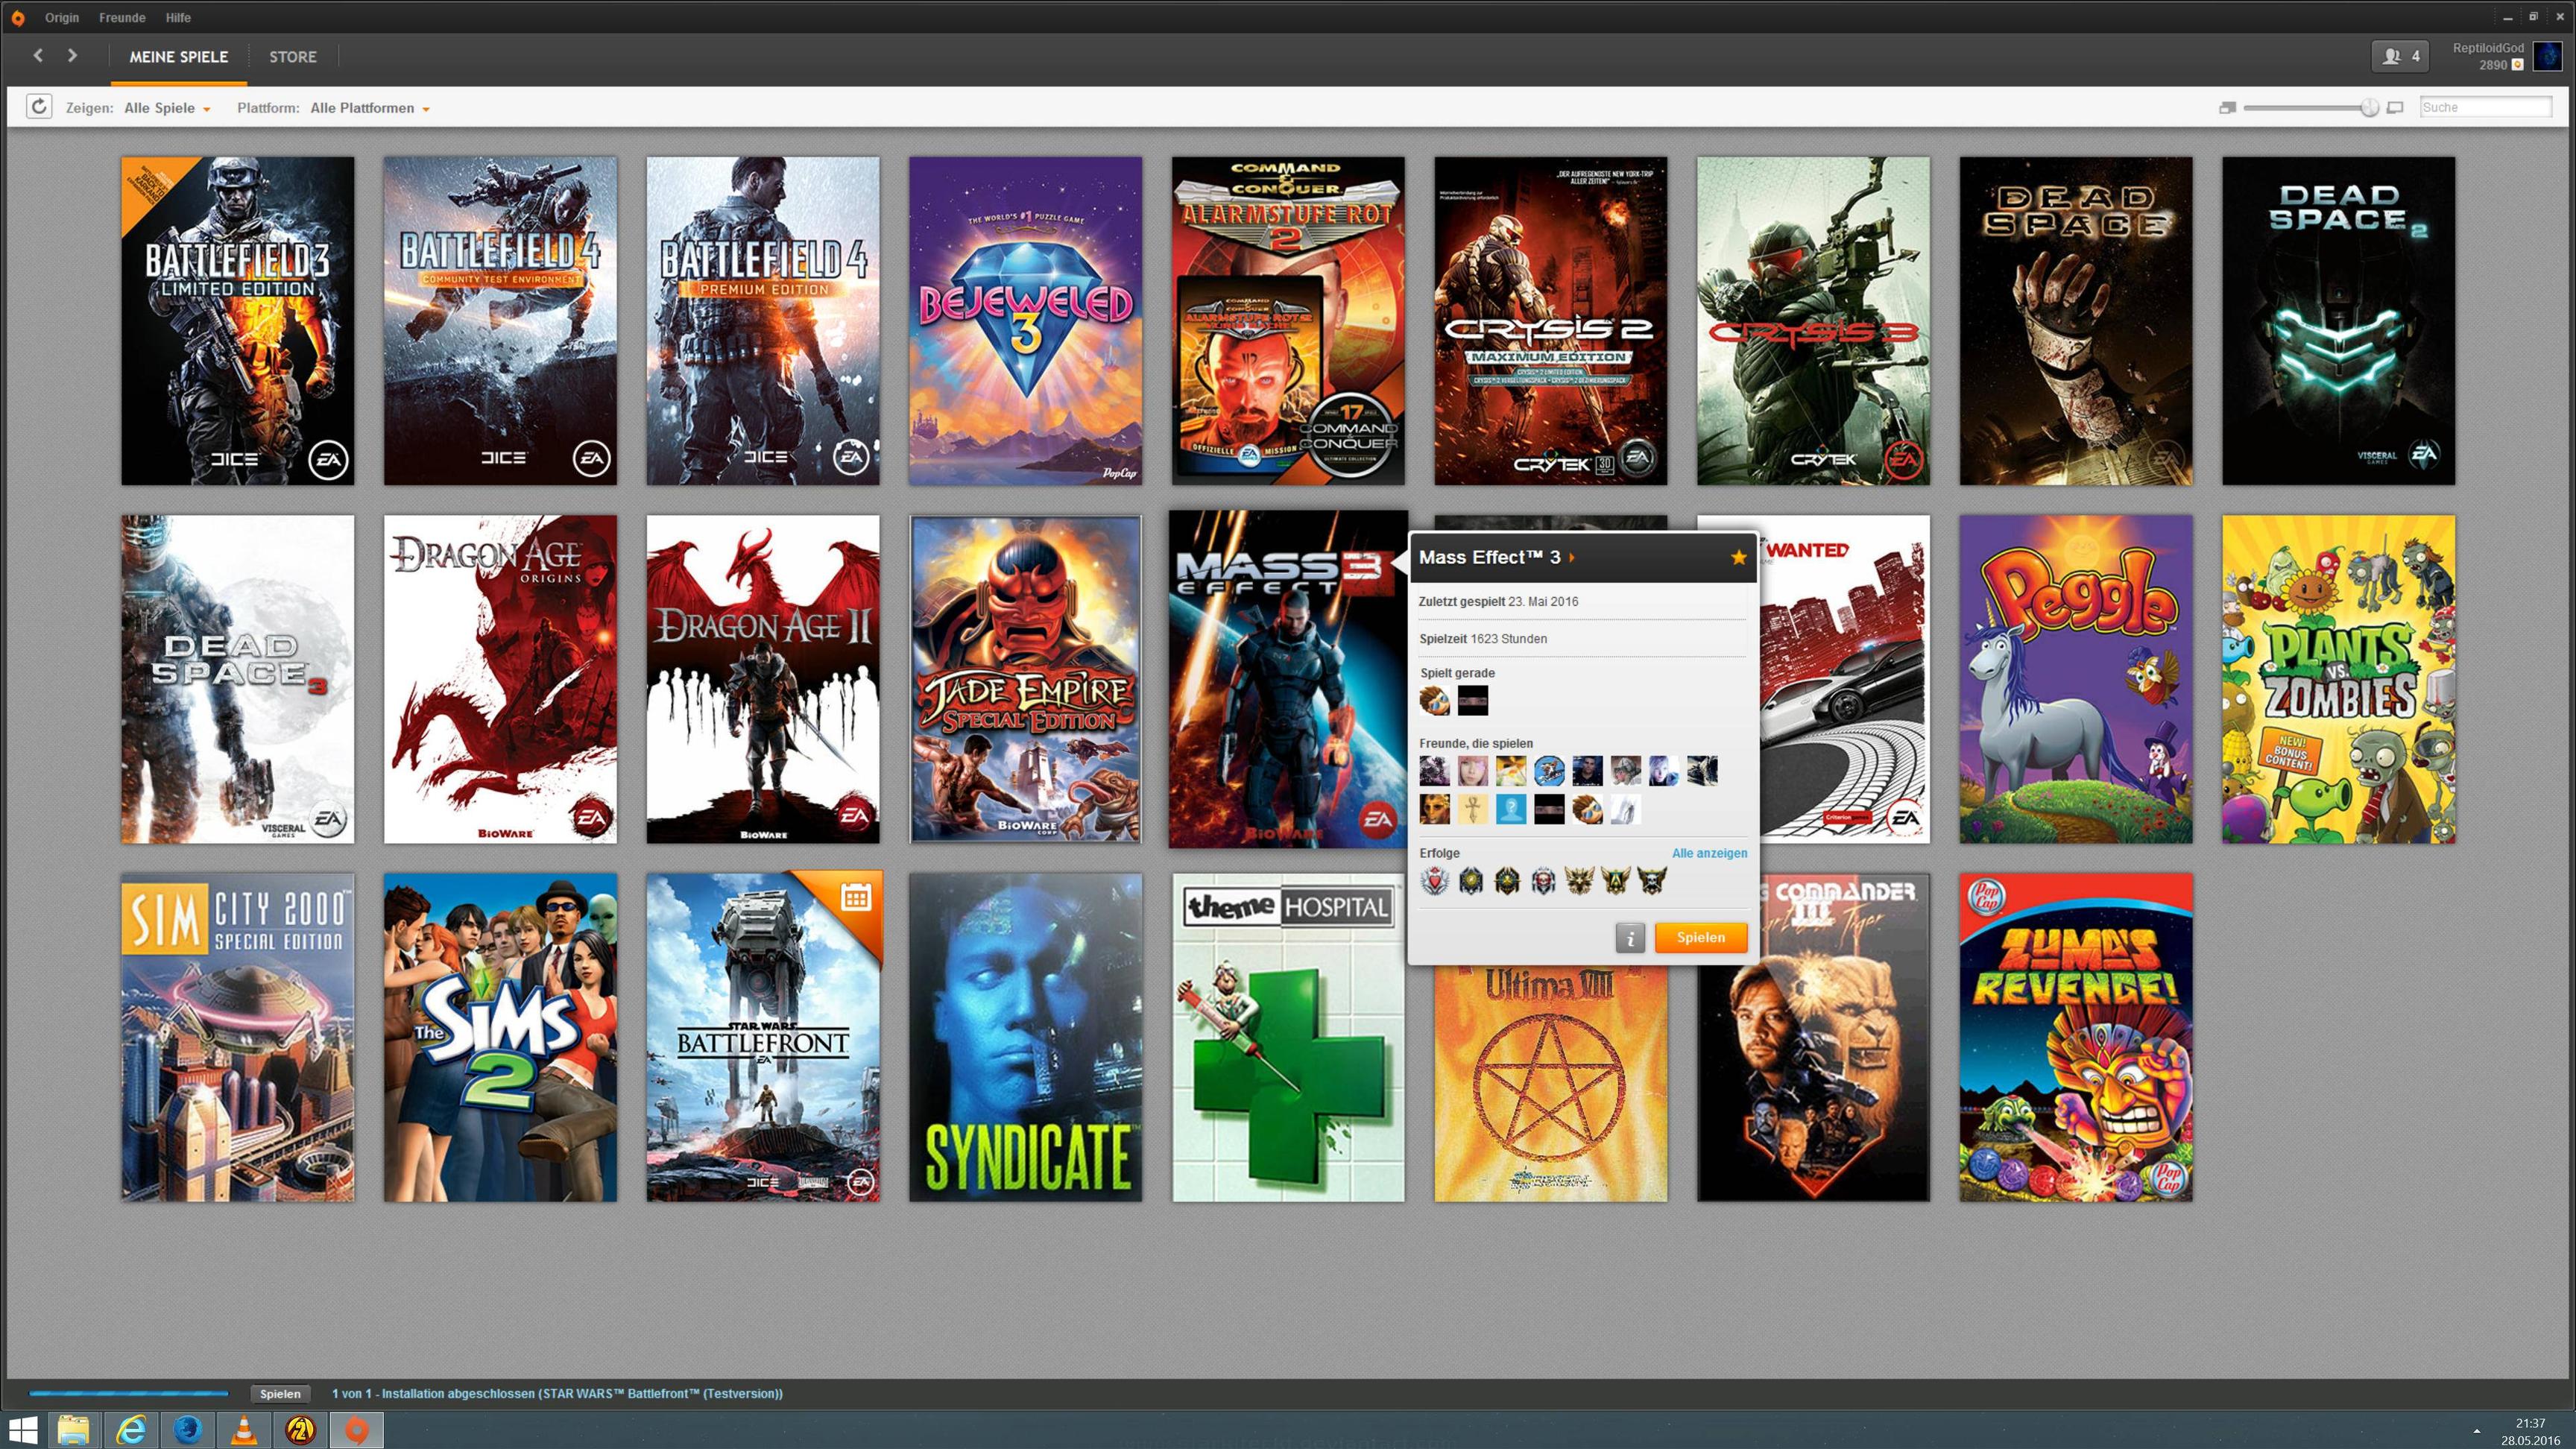
Task: Click the Suche search field
Action: coord(2485,107)
